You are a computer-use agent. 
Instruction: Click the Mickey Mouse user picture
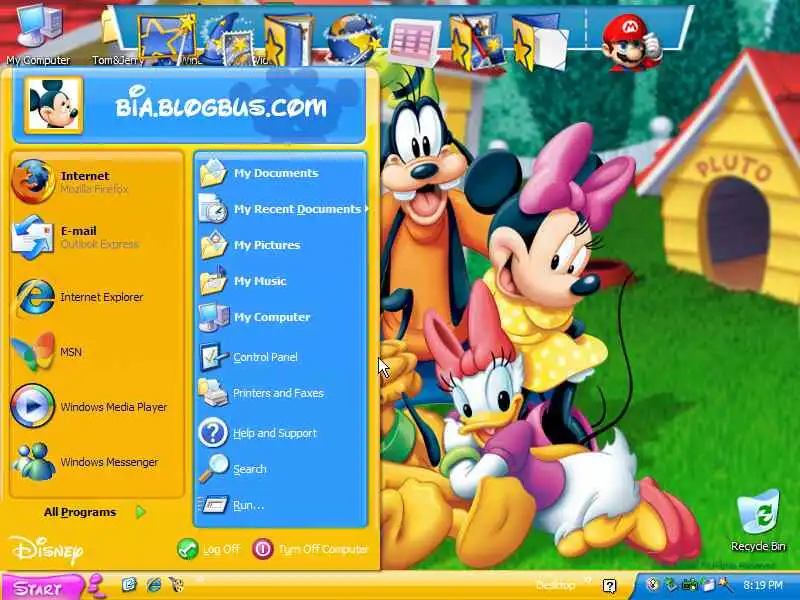(53, 105)
